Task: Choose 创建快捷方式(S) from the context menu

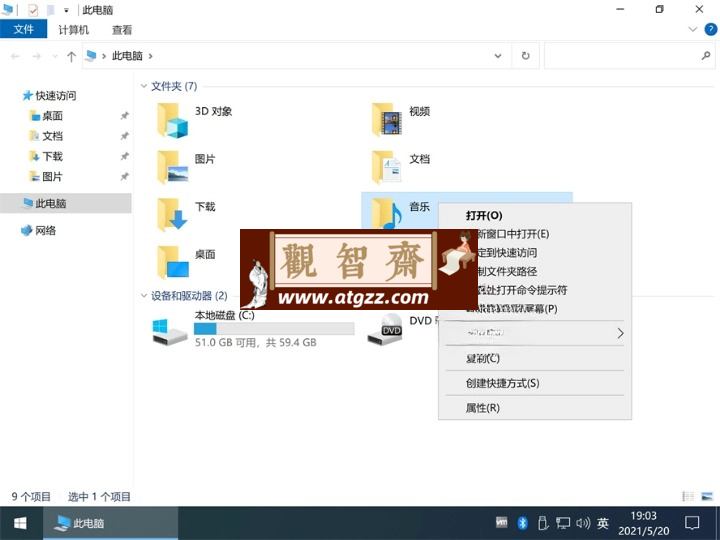Action: coord(534,383)
